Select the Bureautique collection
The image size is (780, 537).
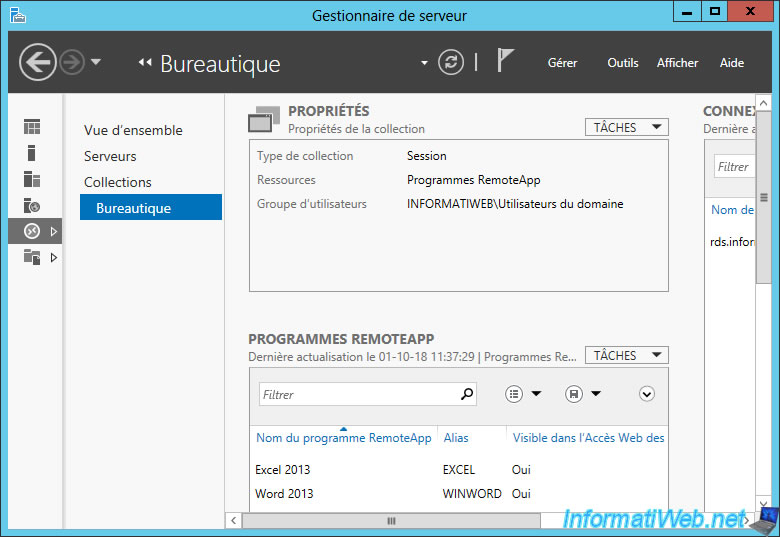click(151, 207)
